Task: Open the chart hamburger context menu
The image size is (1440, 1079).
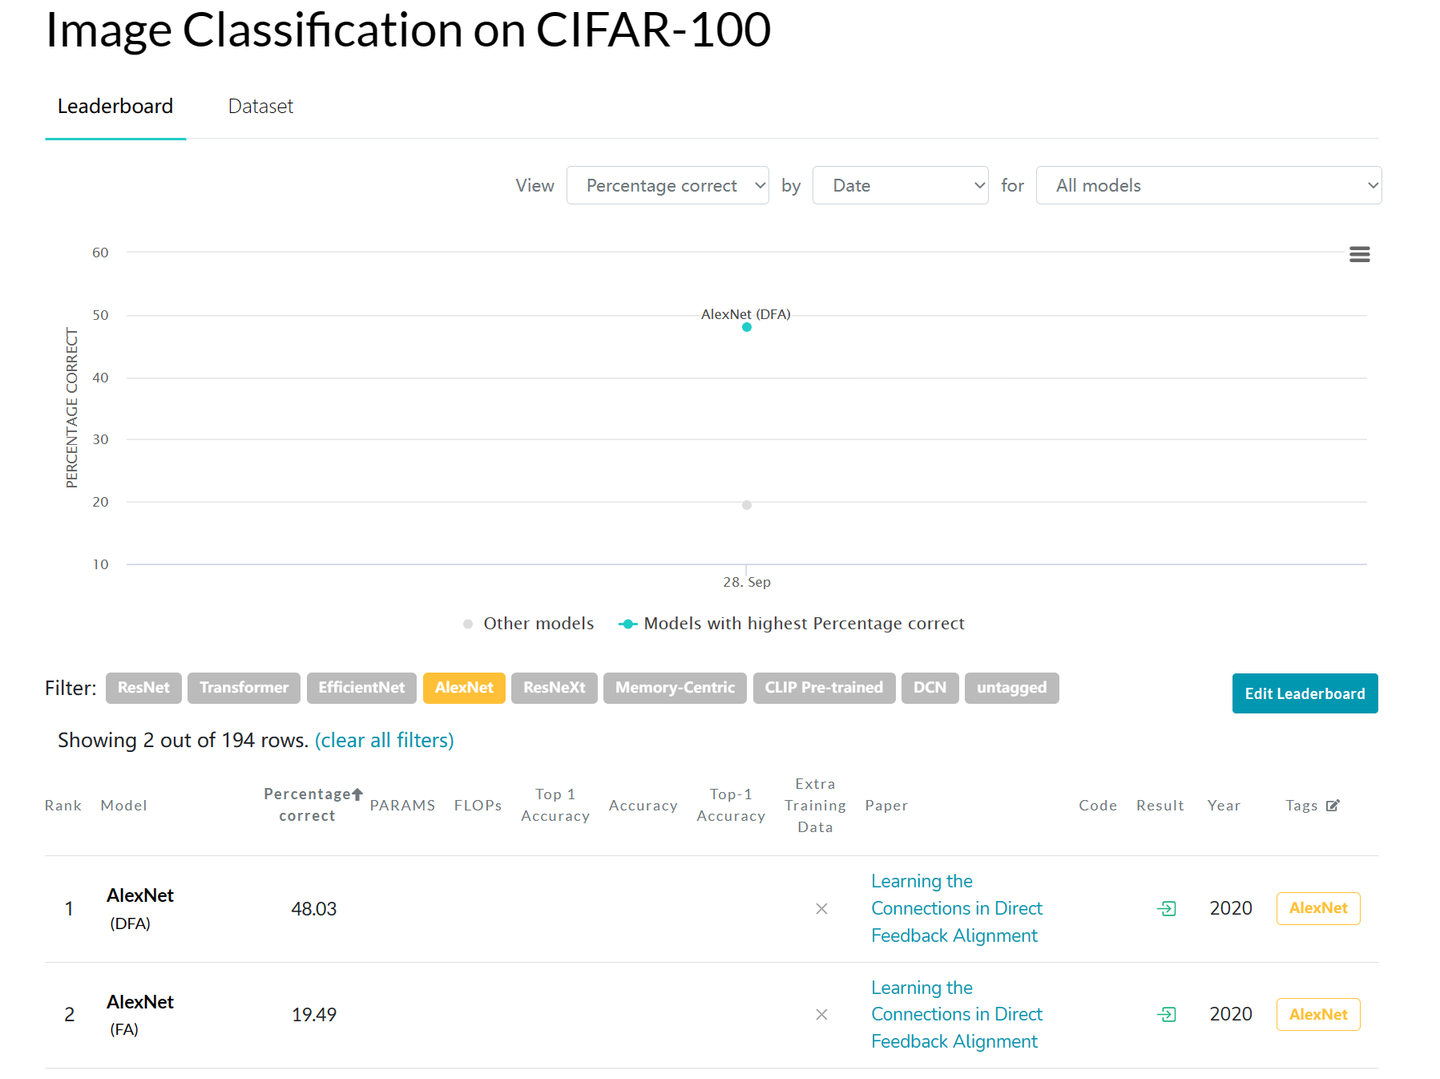Action: click(x=1359, y=255)
